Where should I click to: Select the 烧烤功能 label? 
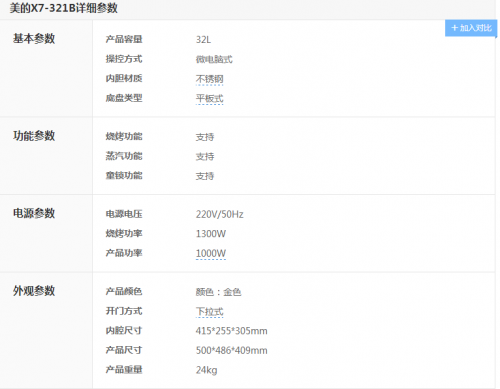coord(124,136)
